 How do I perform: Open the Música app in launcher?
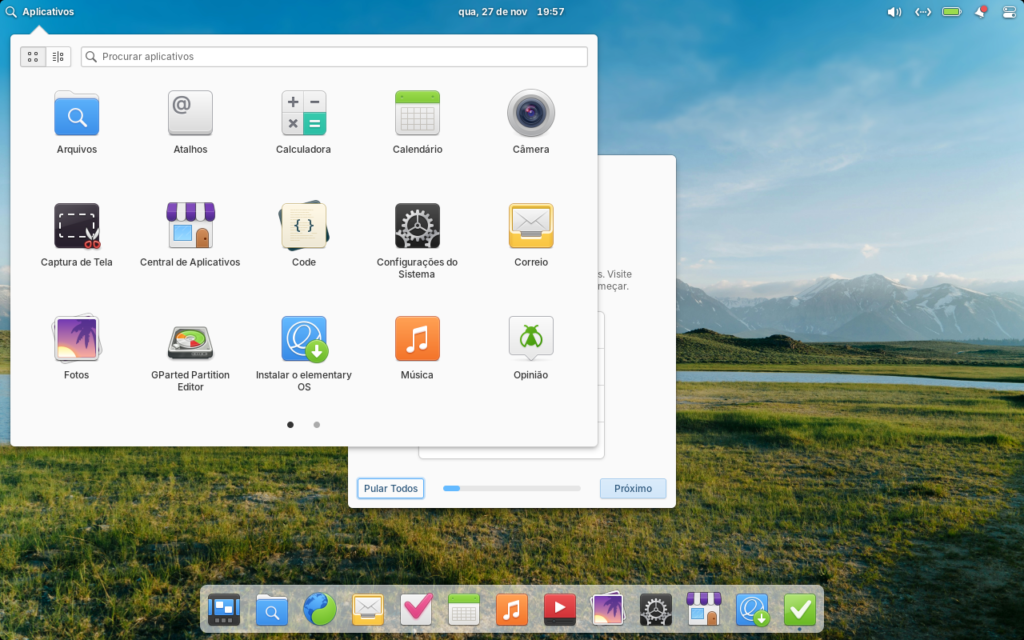tap(417, 349)
